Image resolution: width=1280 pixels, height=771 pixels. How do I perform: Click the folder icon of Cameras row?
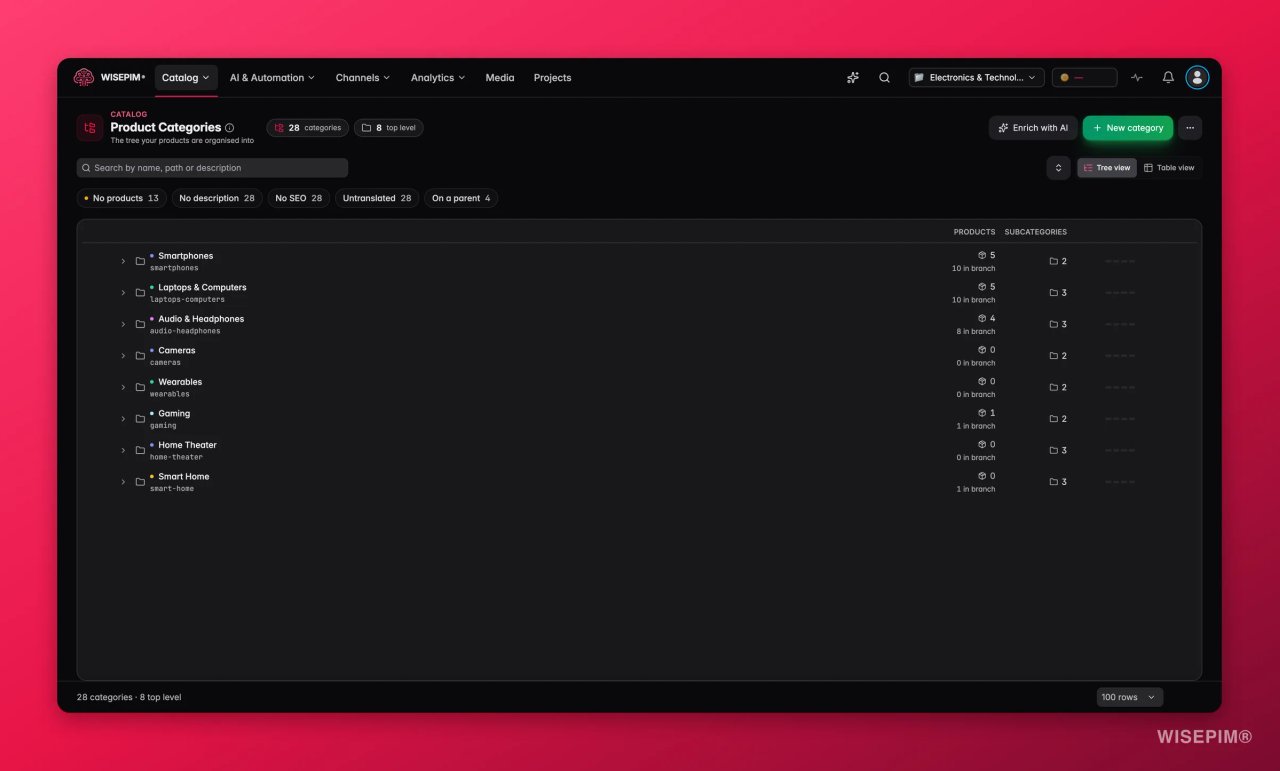click(140, 356)
